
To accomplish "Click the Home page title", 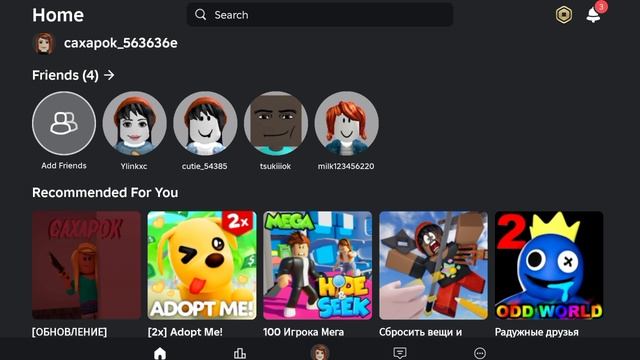I will pyautogui.click(x=58, y=15).
